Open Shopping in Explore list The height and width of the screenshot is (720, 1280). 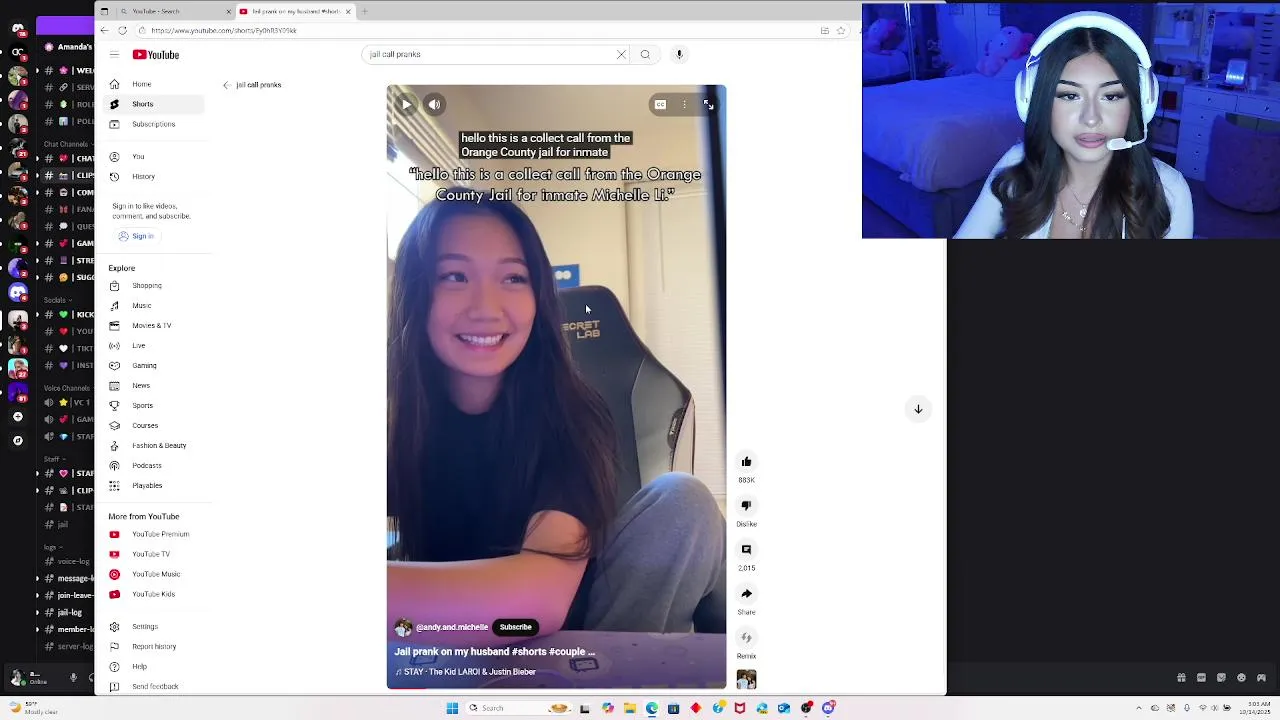click(146, 286)
